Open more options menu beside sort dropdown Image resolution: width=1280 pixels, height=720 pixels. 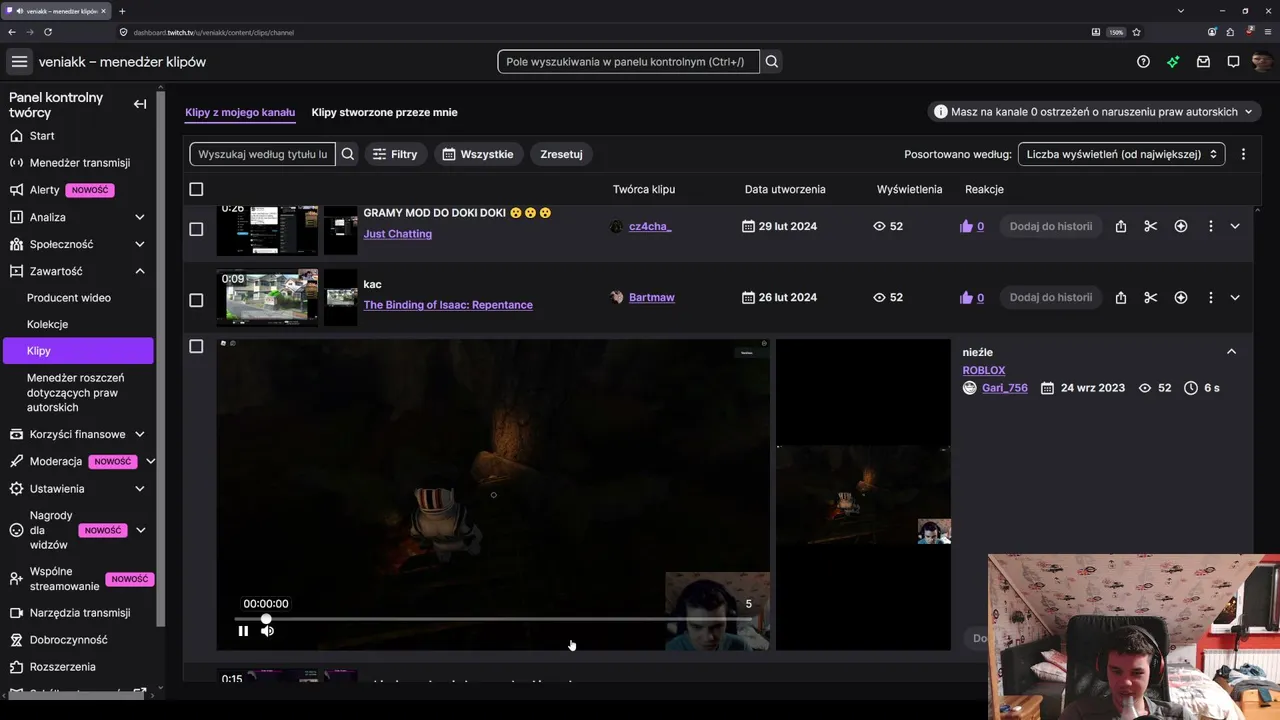click(1243, 154)
